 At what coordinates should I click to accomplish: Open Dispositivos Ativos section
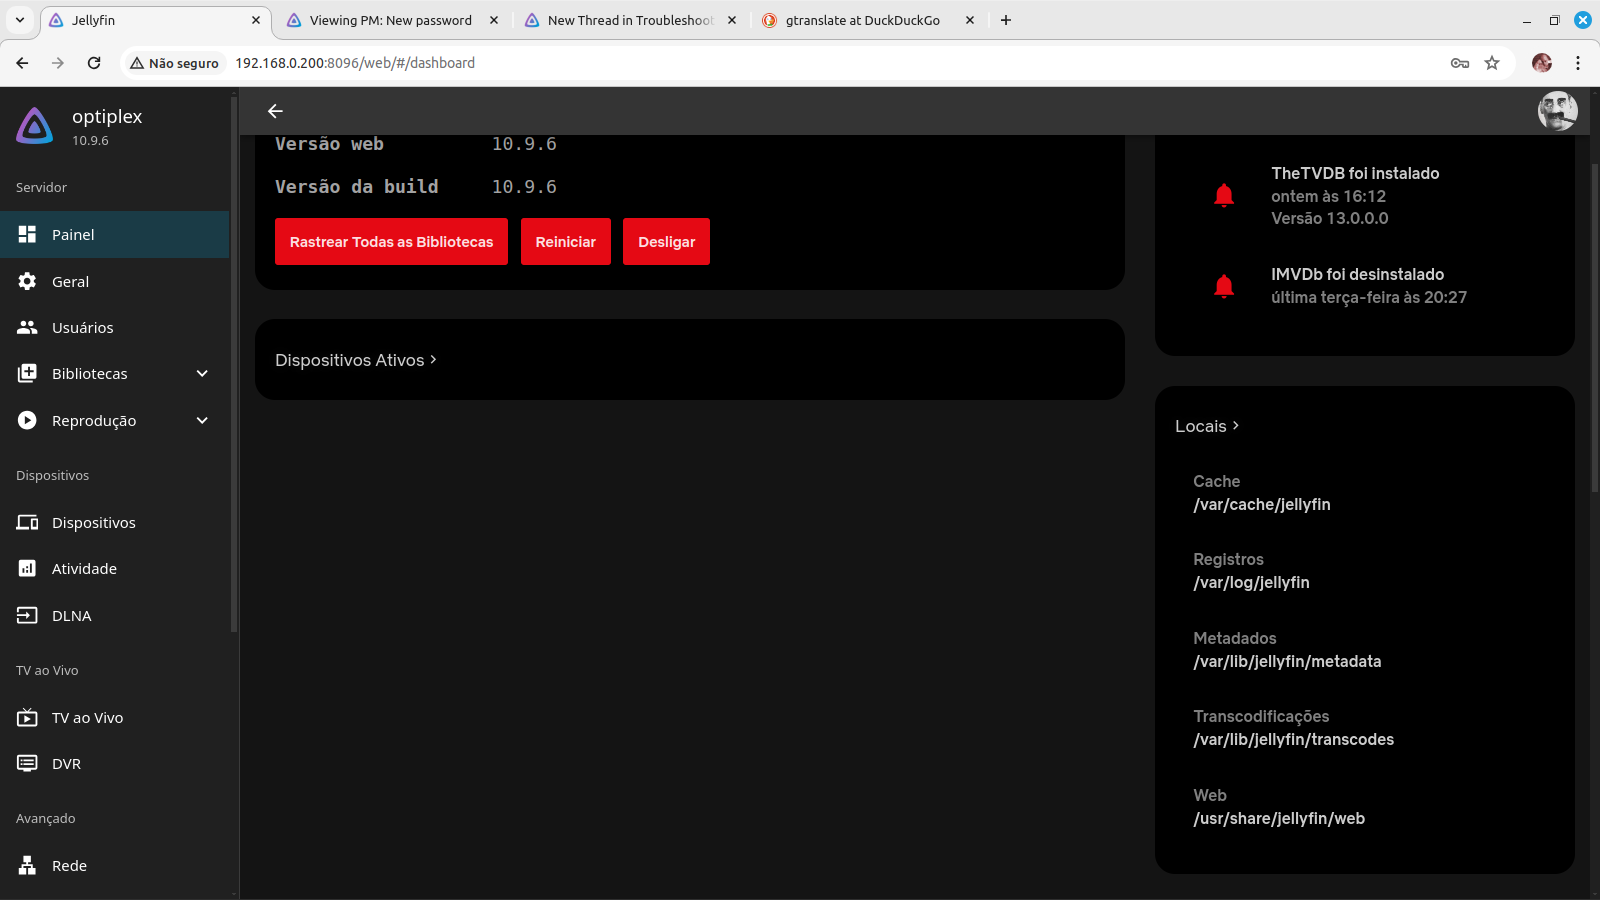coord(356,360)
